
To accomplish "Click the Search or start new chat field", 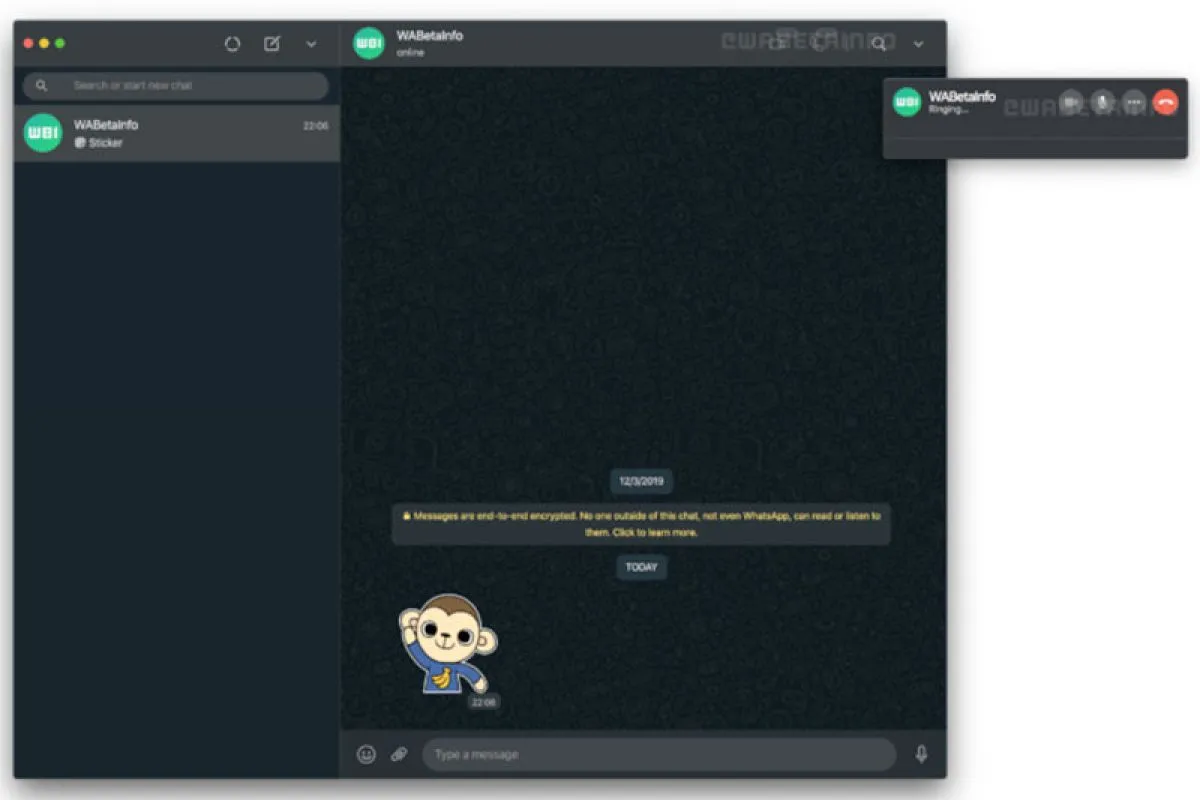I will pyautogui.click(x=177, y=86).
